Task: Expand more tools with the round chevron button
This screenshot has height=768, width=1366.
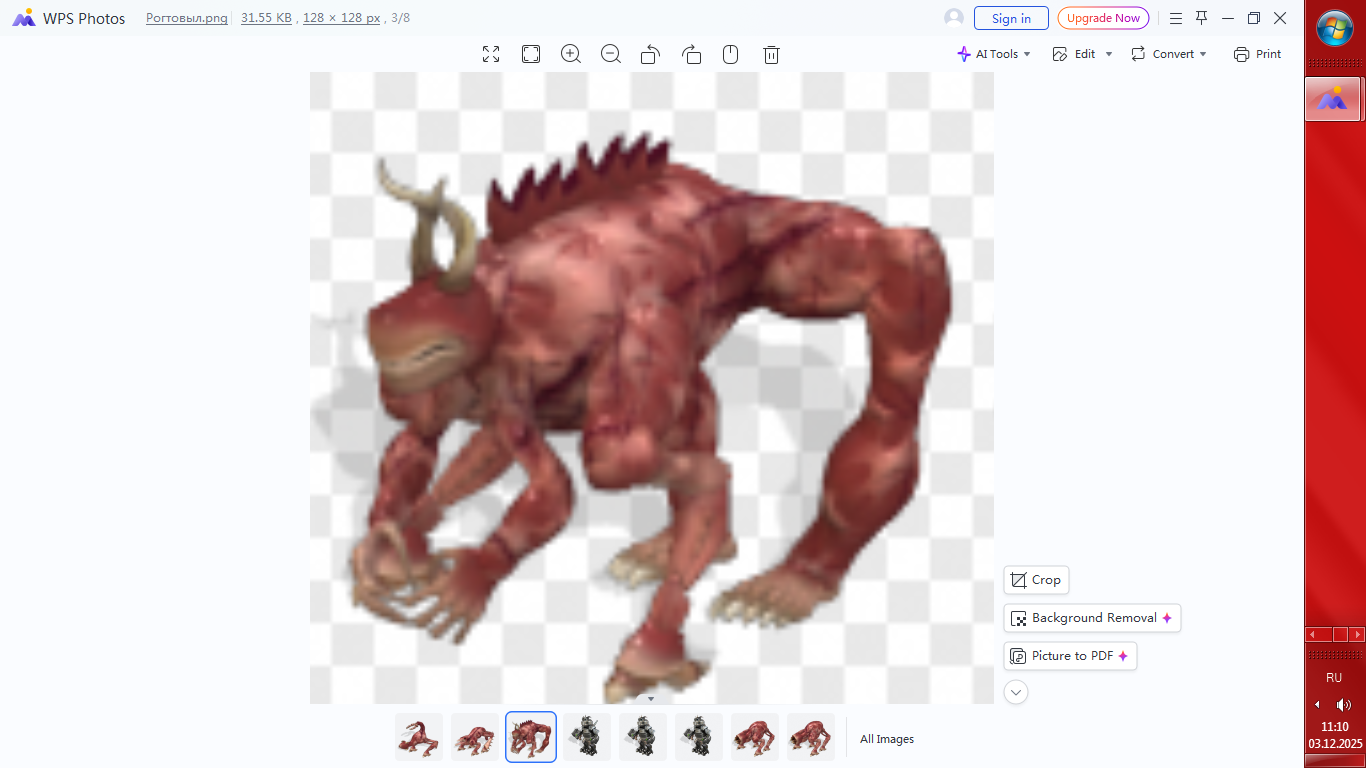Action: [x=1016, y=692]
